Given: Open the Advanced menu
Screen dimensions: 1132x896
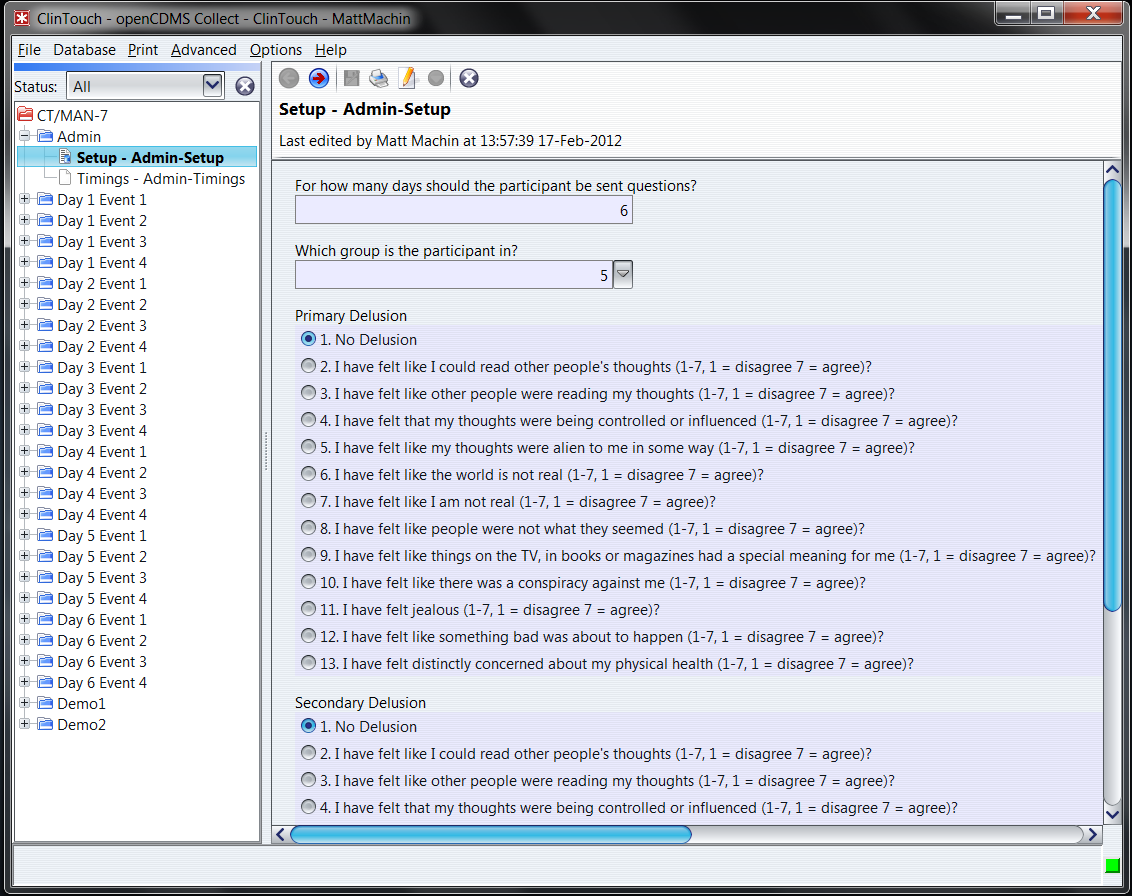Looking at the screenshot, I should click(203, 50).
